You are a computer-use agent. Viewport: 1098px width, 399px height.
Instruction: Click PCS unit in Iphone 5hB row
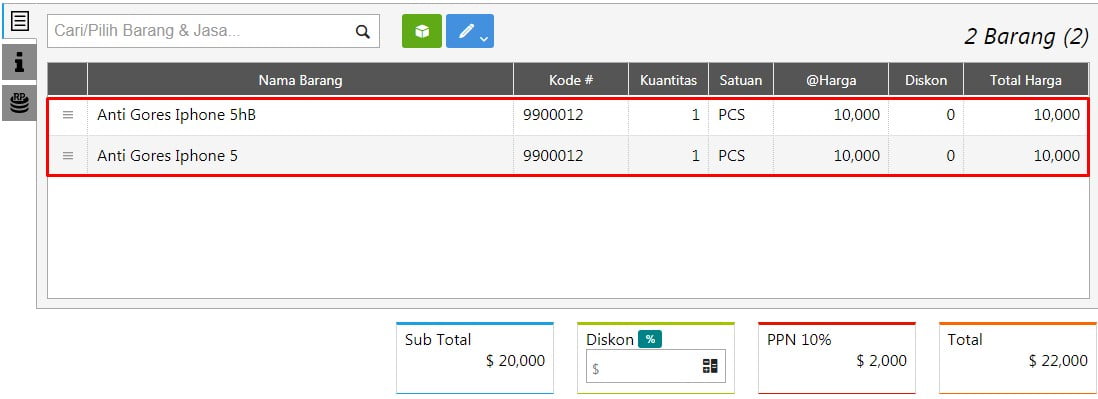[732, 115]
